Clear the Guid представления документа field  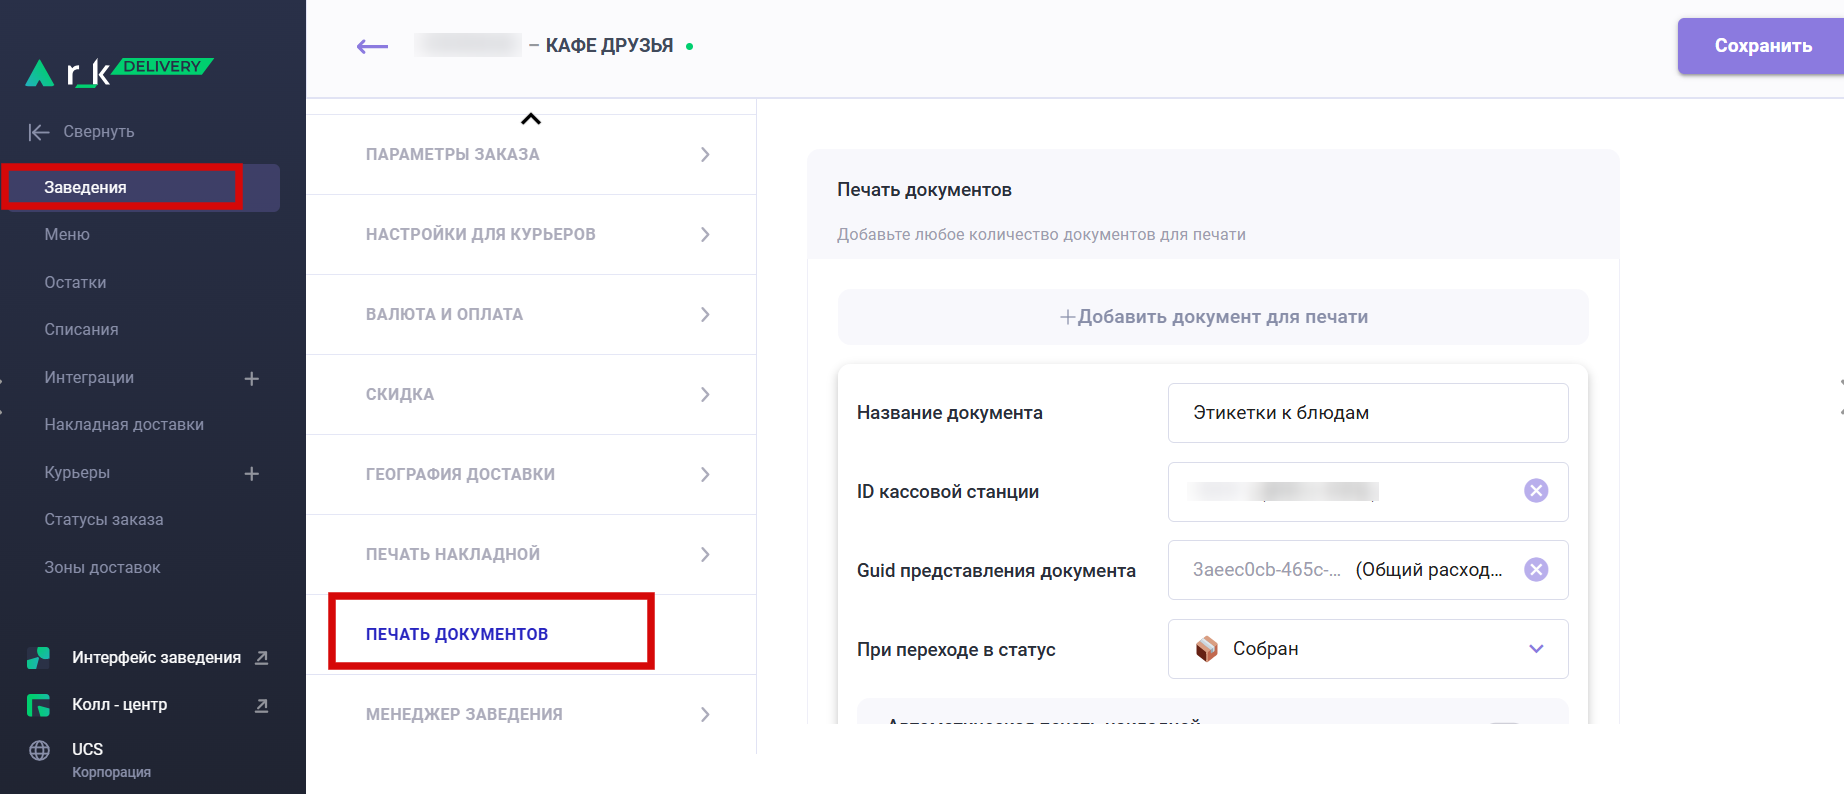pos(1535,569)
